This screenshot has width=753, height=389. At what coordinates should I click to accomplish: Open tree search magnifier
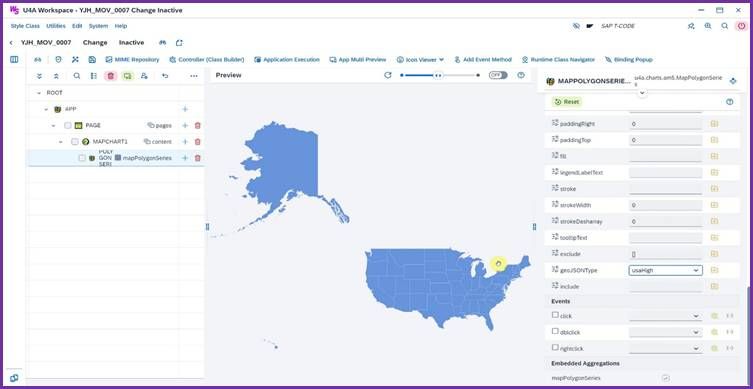pos(77,76)
